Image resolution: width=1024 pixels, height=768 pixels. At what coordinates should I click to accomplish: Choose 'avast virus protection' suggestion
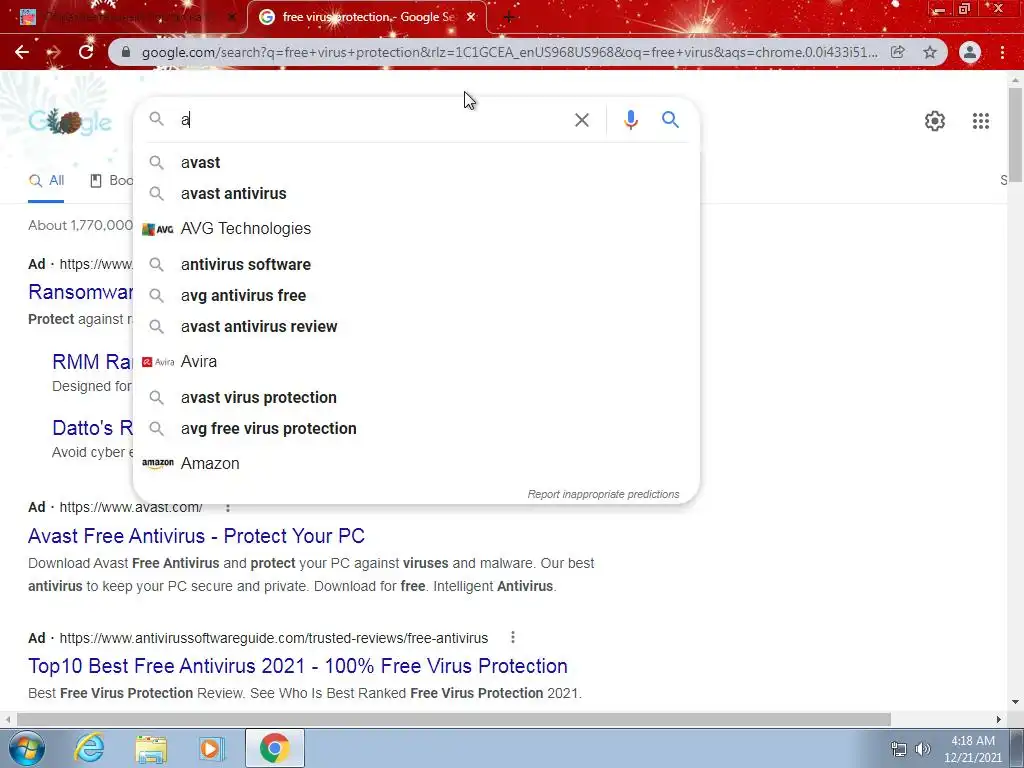416,398
